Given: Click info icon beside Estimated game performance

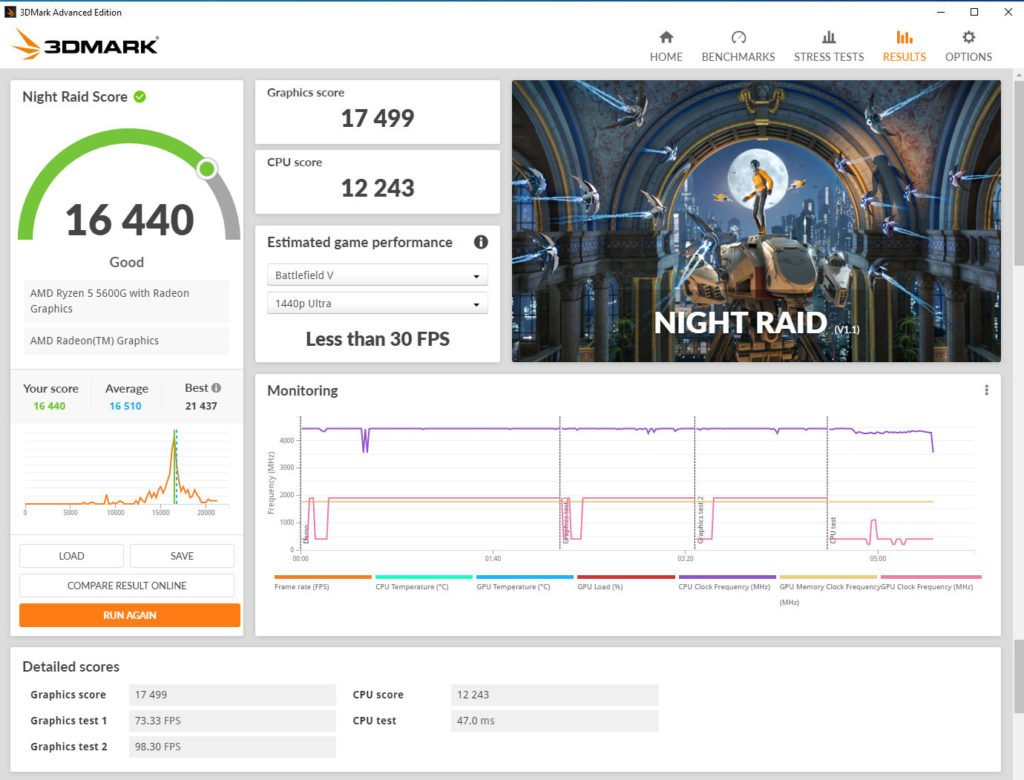Looking at the screenshot, I should [480, 242].
